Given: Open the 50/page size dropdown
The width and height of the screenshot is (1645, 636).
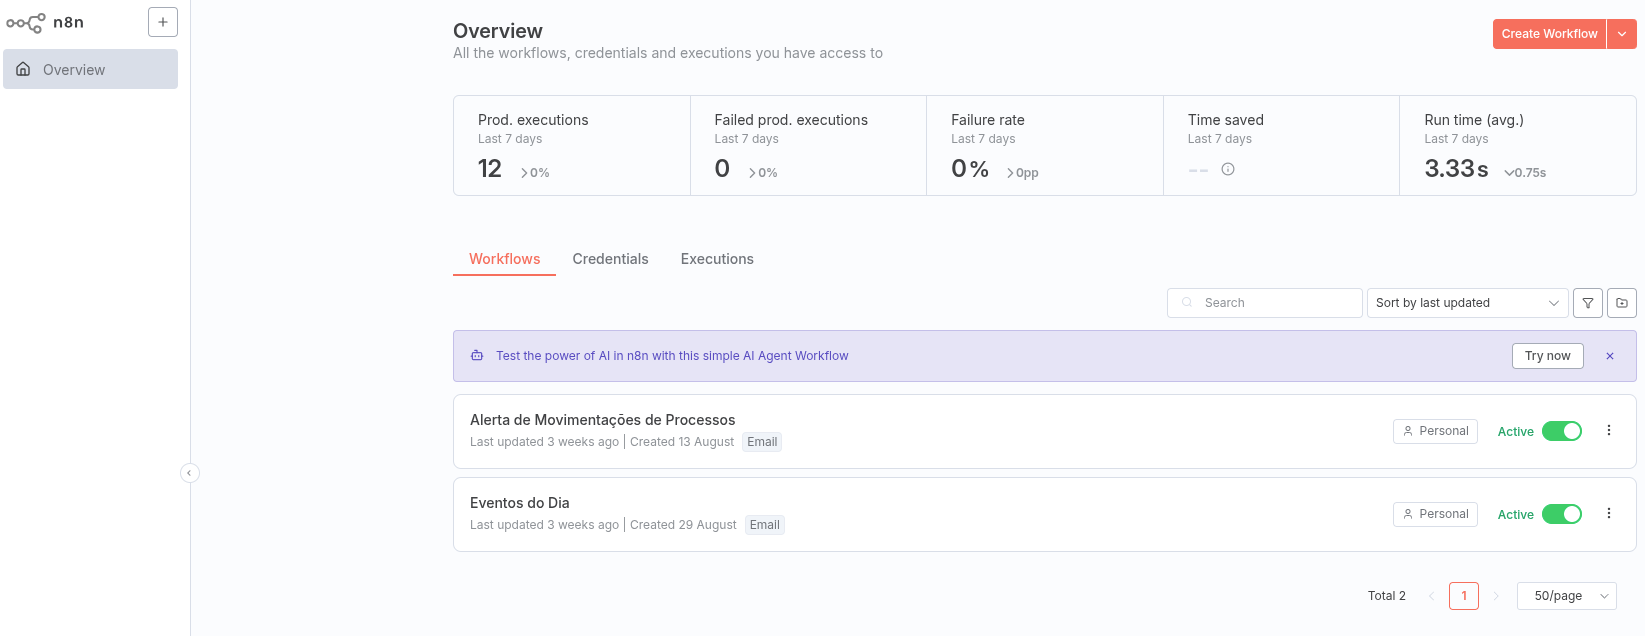Looking at the screenshot, I should click(x=1567, y=596).
